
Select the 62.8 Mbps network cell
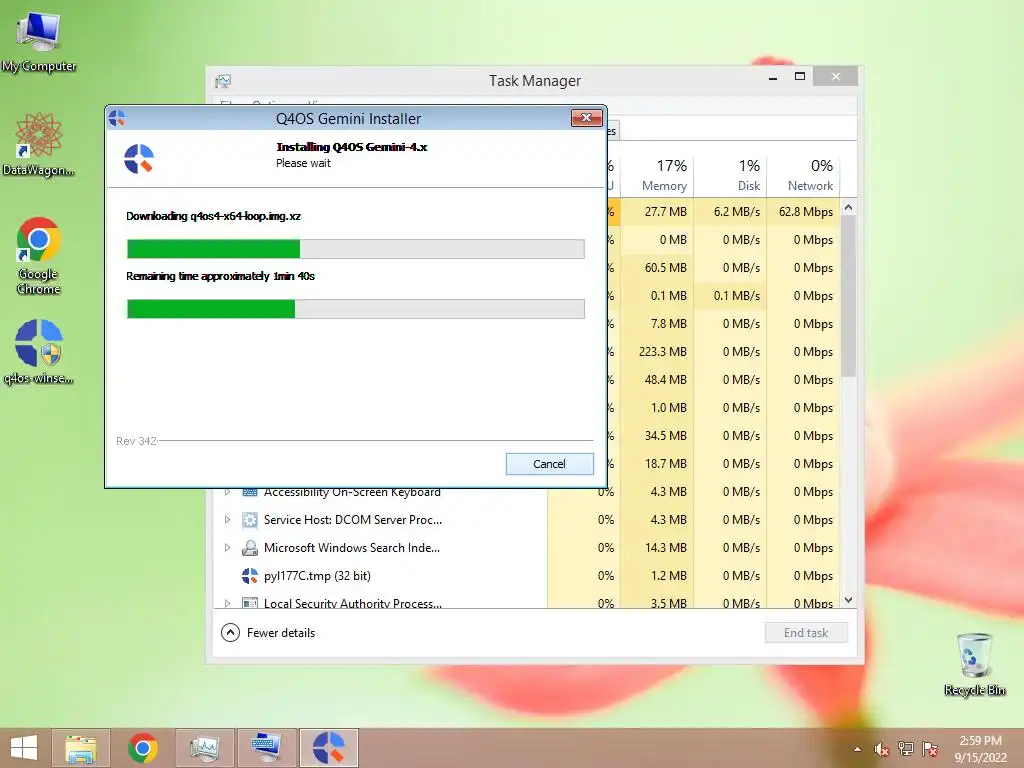pyautogui.click(x=803, y=212)
